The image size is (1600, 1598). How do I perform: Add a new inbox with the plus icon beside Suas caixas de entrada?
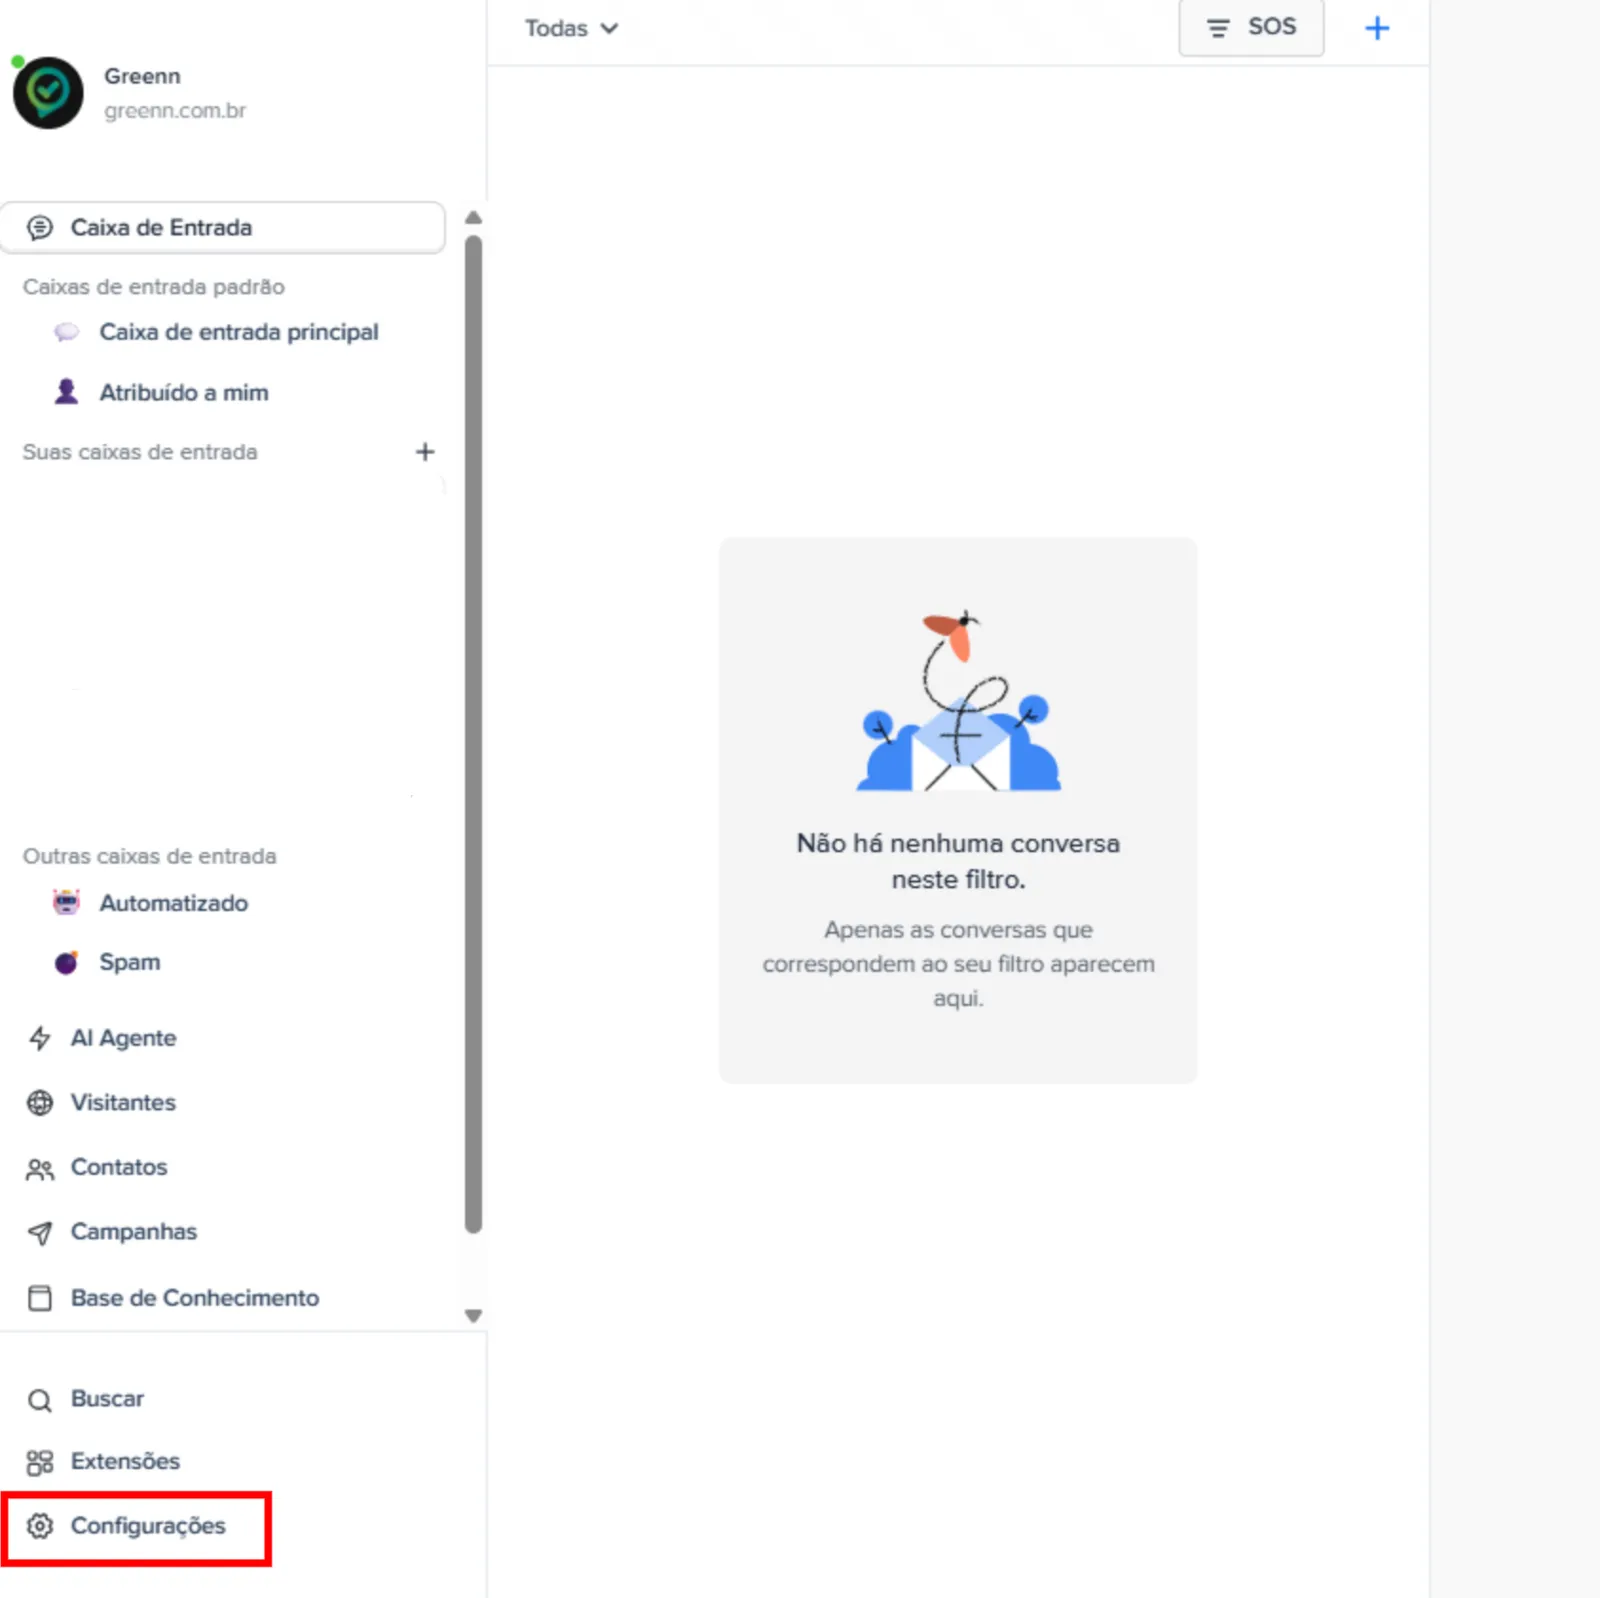pos(425,452)
